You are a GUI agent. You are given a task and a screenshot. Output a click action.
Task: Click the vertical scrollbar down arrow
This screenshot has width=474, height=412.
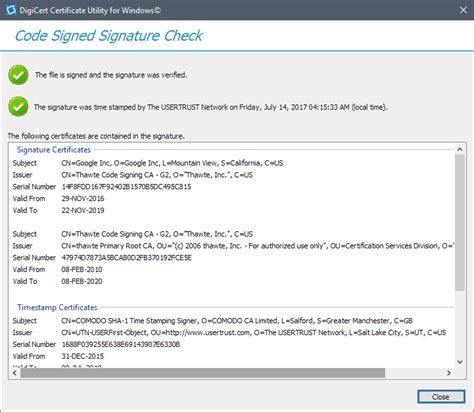460,362
